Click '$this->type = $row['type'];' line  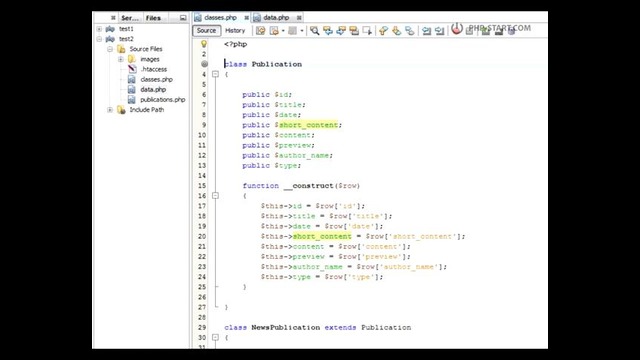point(322,277)
